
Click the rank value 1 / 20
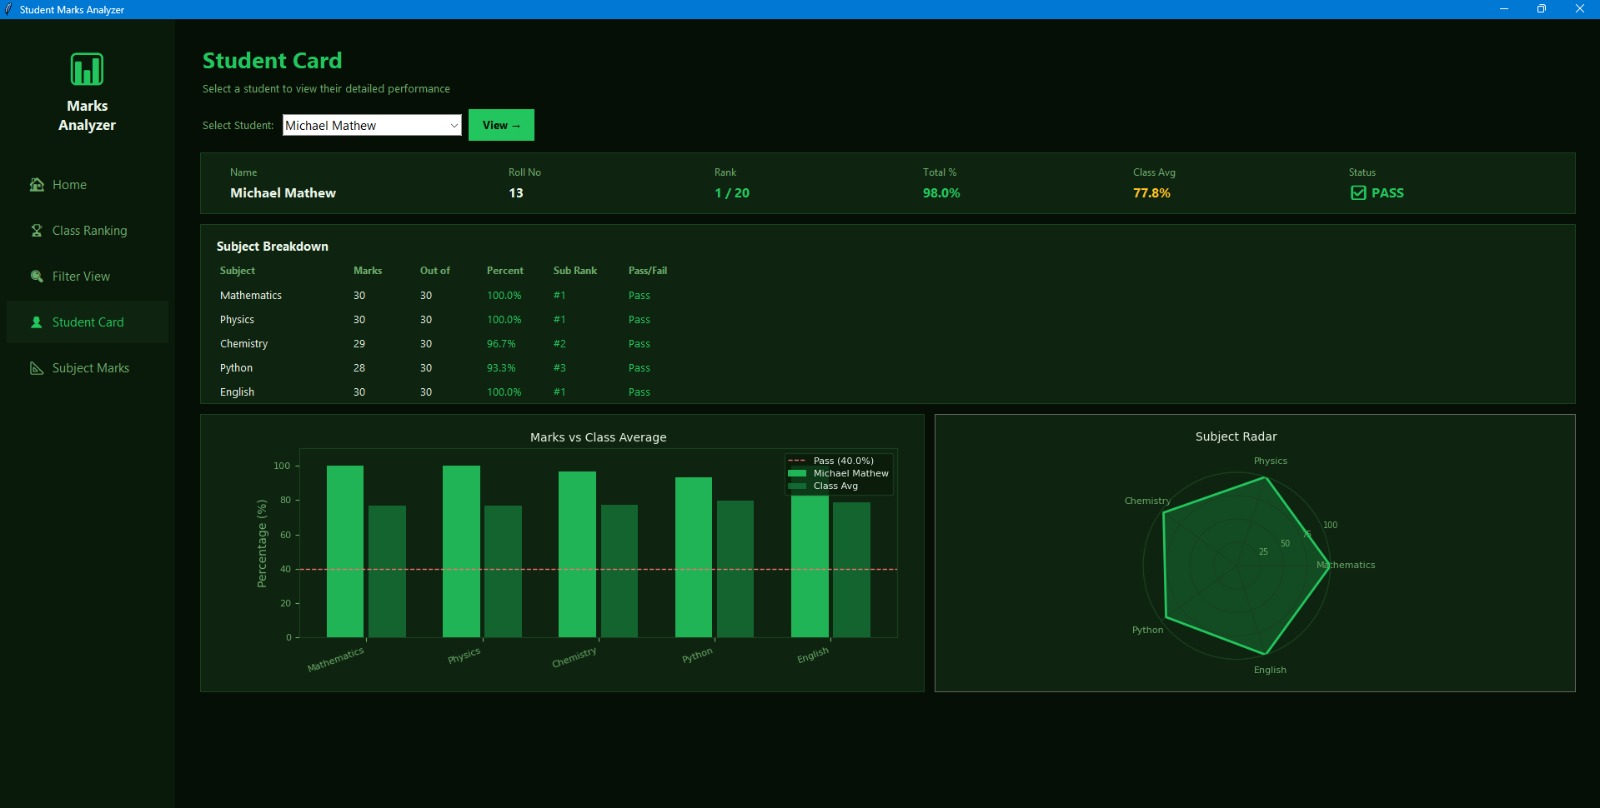pos(732,193)
